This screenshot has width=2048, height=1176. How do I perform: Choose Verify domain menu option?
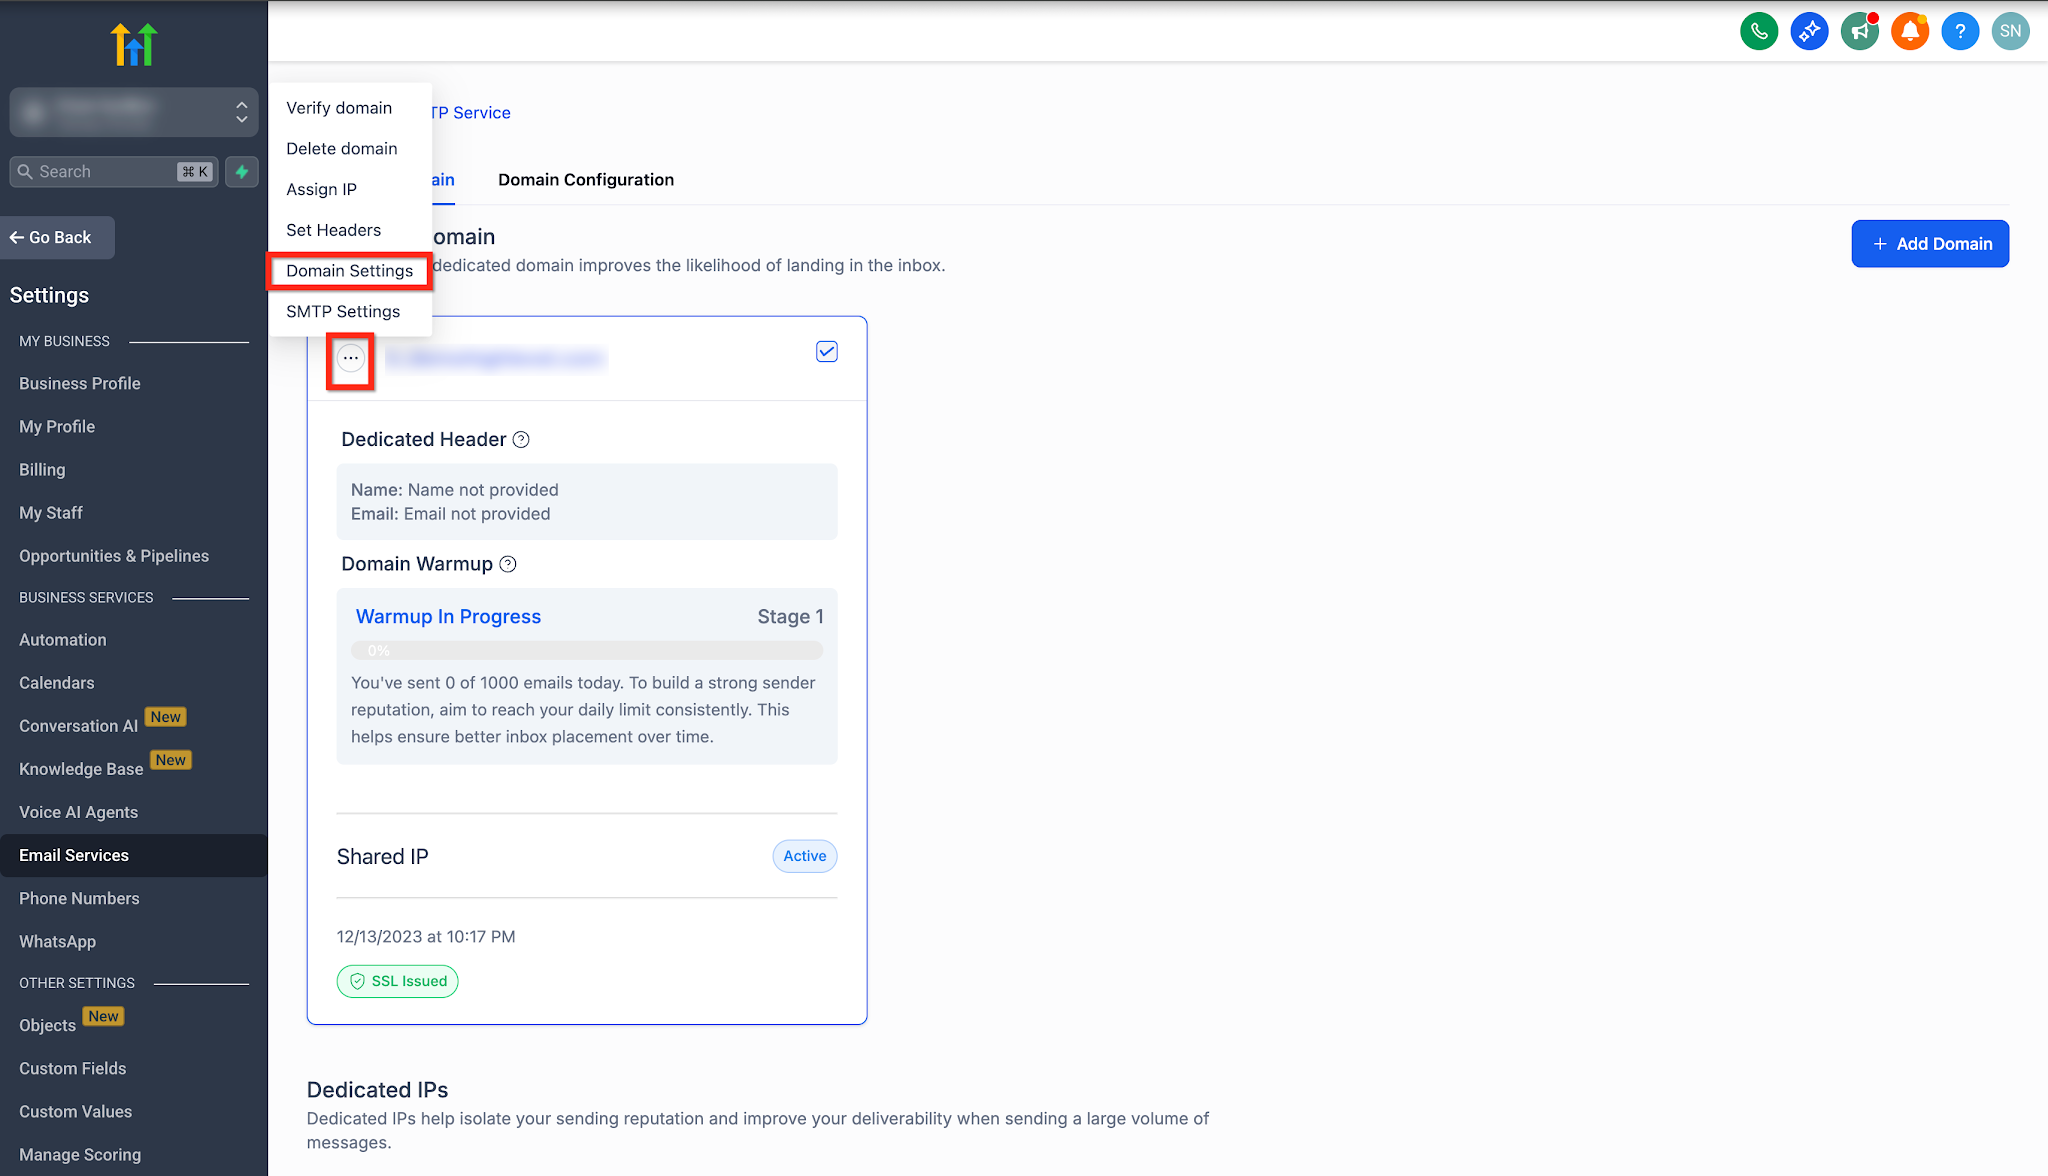339,108
